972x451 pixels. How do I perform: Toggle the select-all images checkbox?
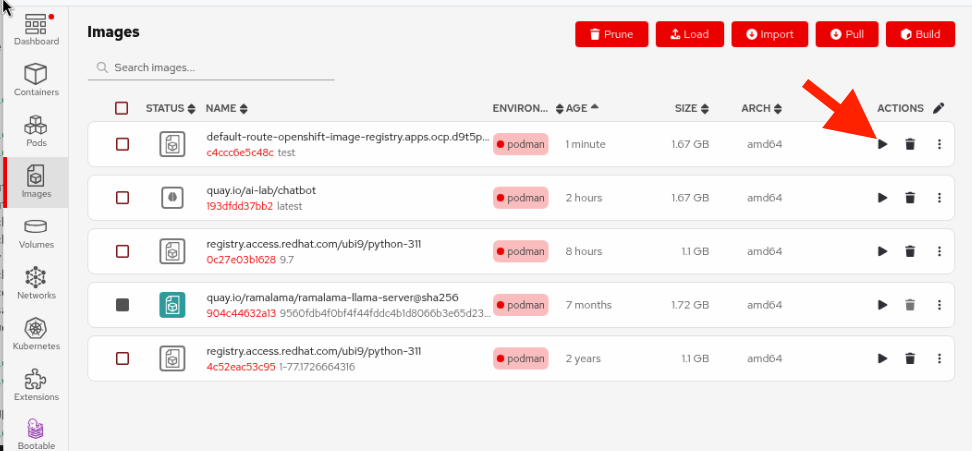point(122,108)
